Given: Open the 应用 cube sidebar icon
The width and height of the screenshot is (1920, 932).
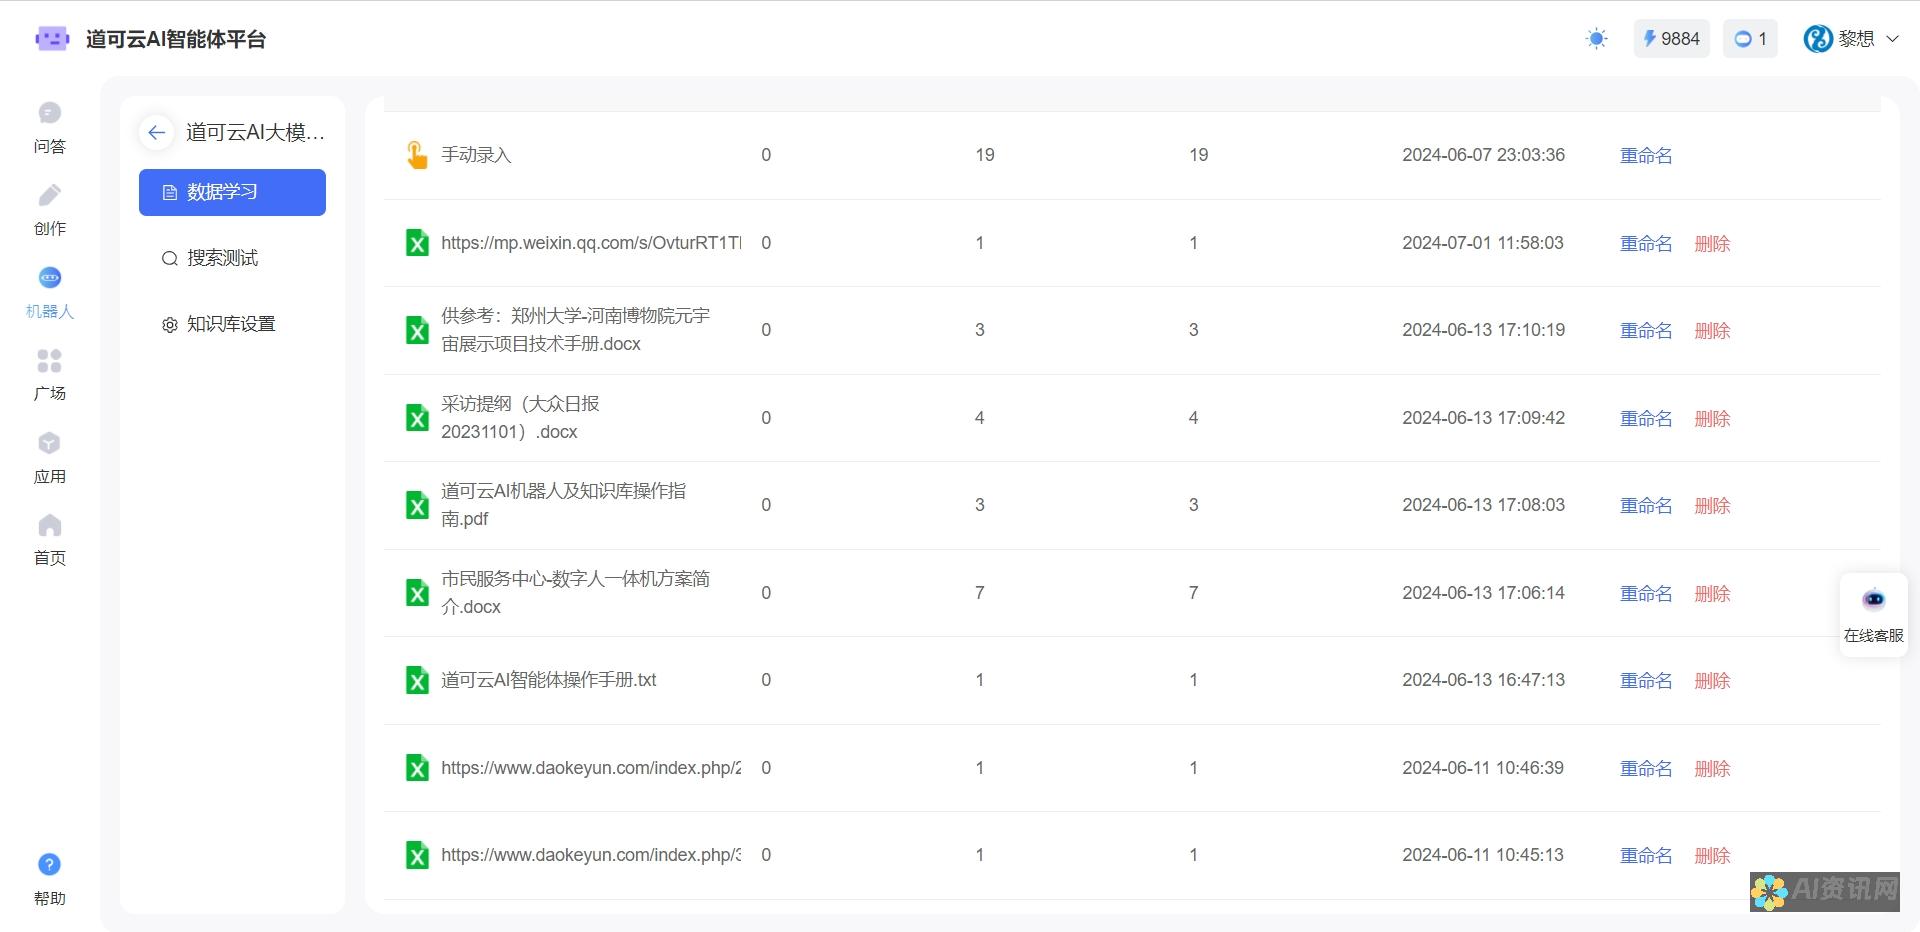Looking at the screenshot, I should point(49,443).
